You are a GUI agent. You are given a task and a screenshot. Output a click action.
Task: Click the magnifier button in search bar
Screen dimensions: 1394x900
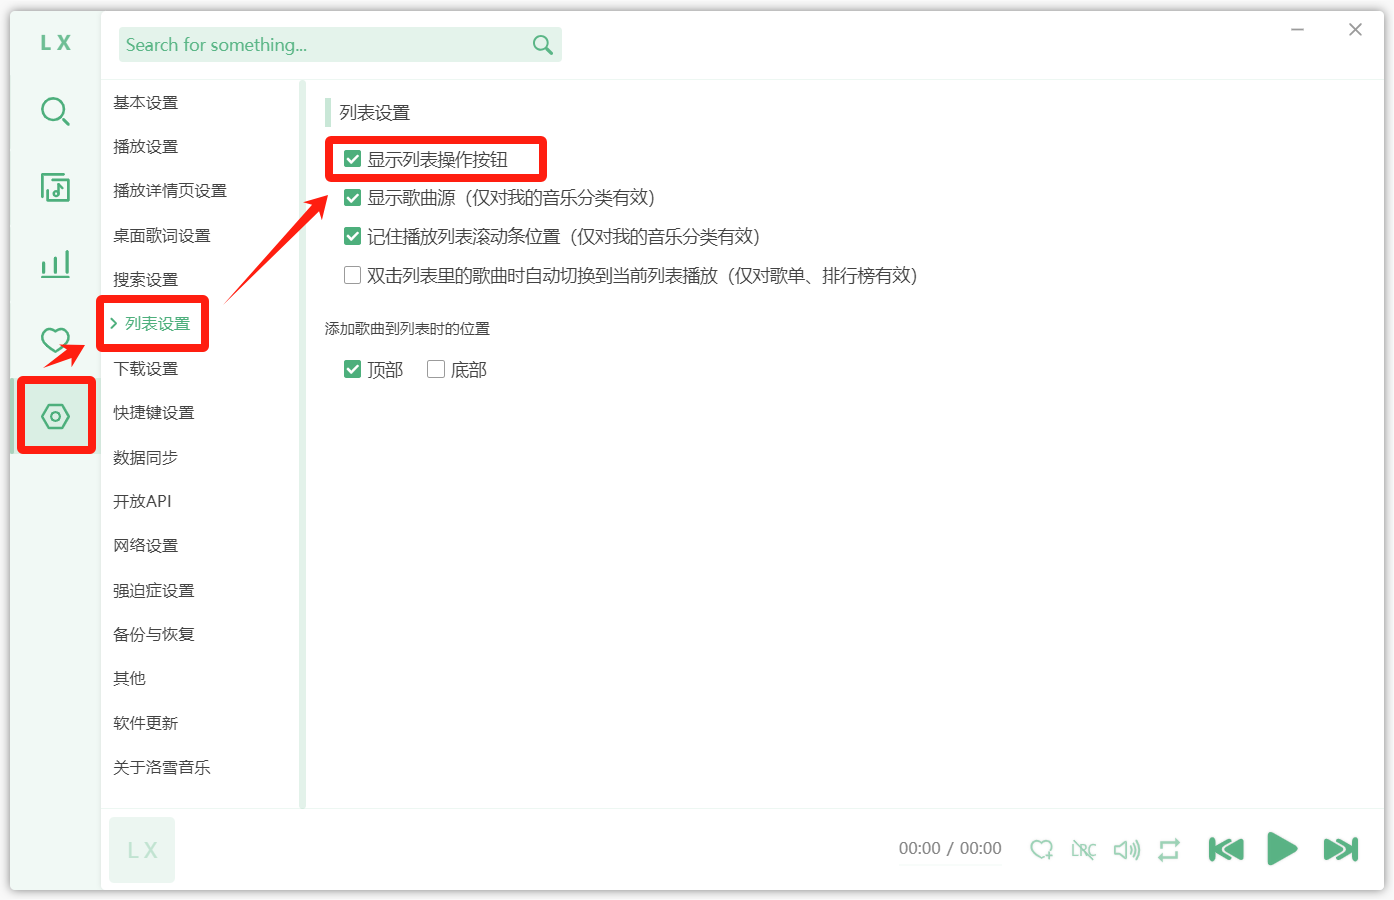[x=543, y=45]
